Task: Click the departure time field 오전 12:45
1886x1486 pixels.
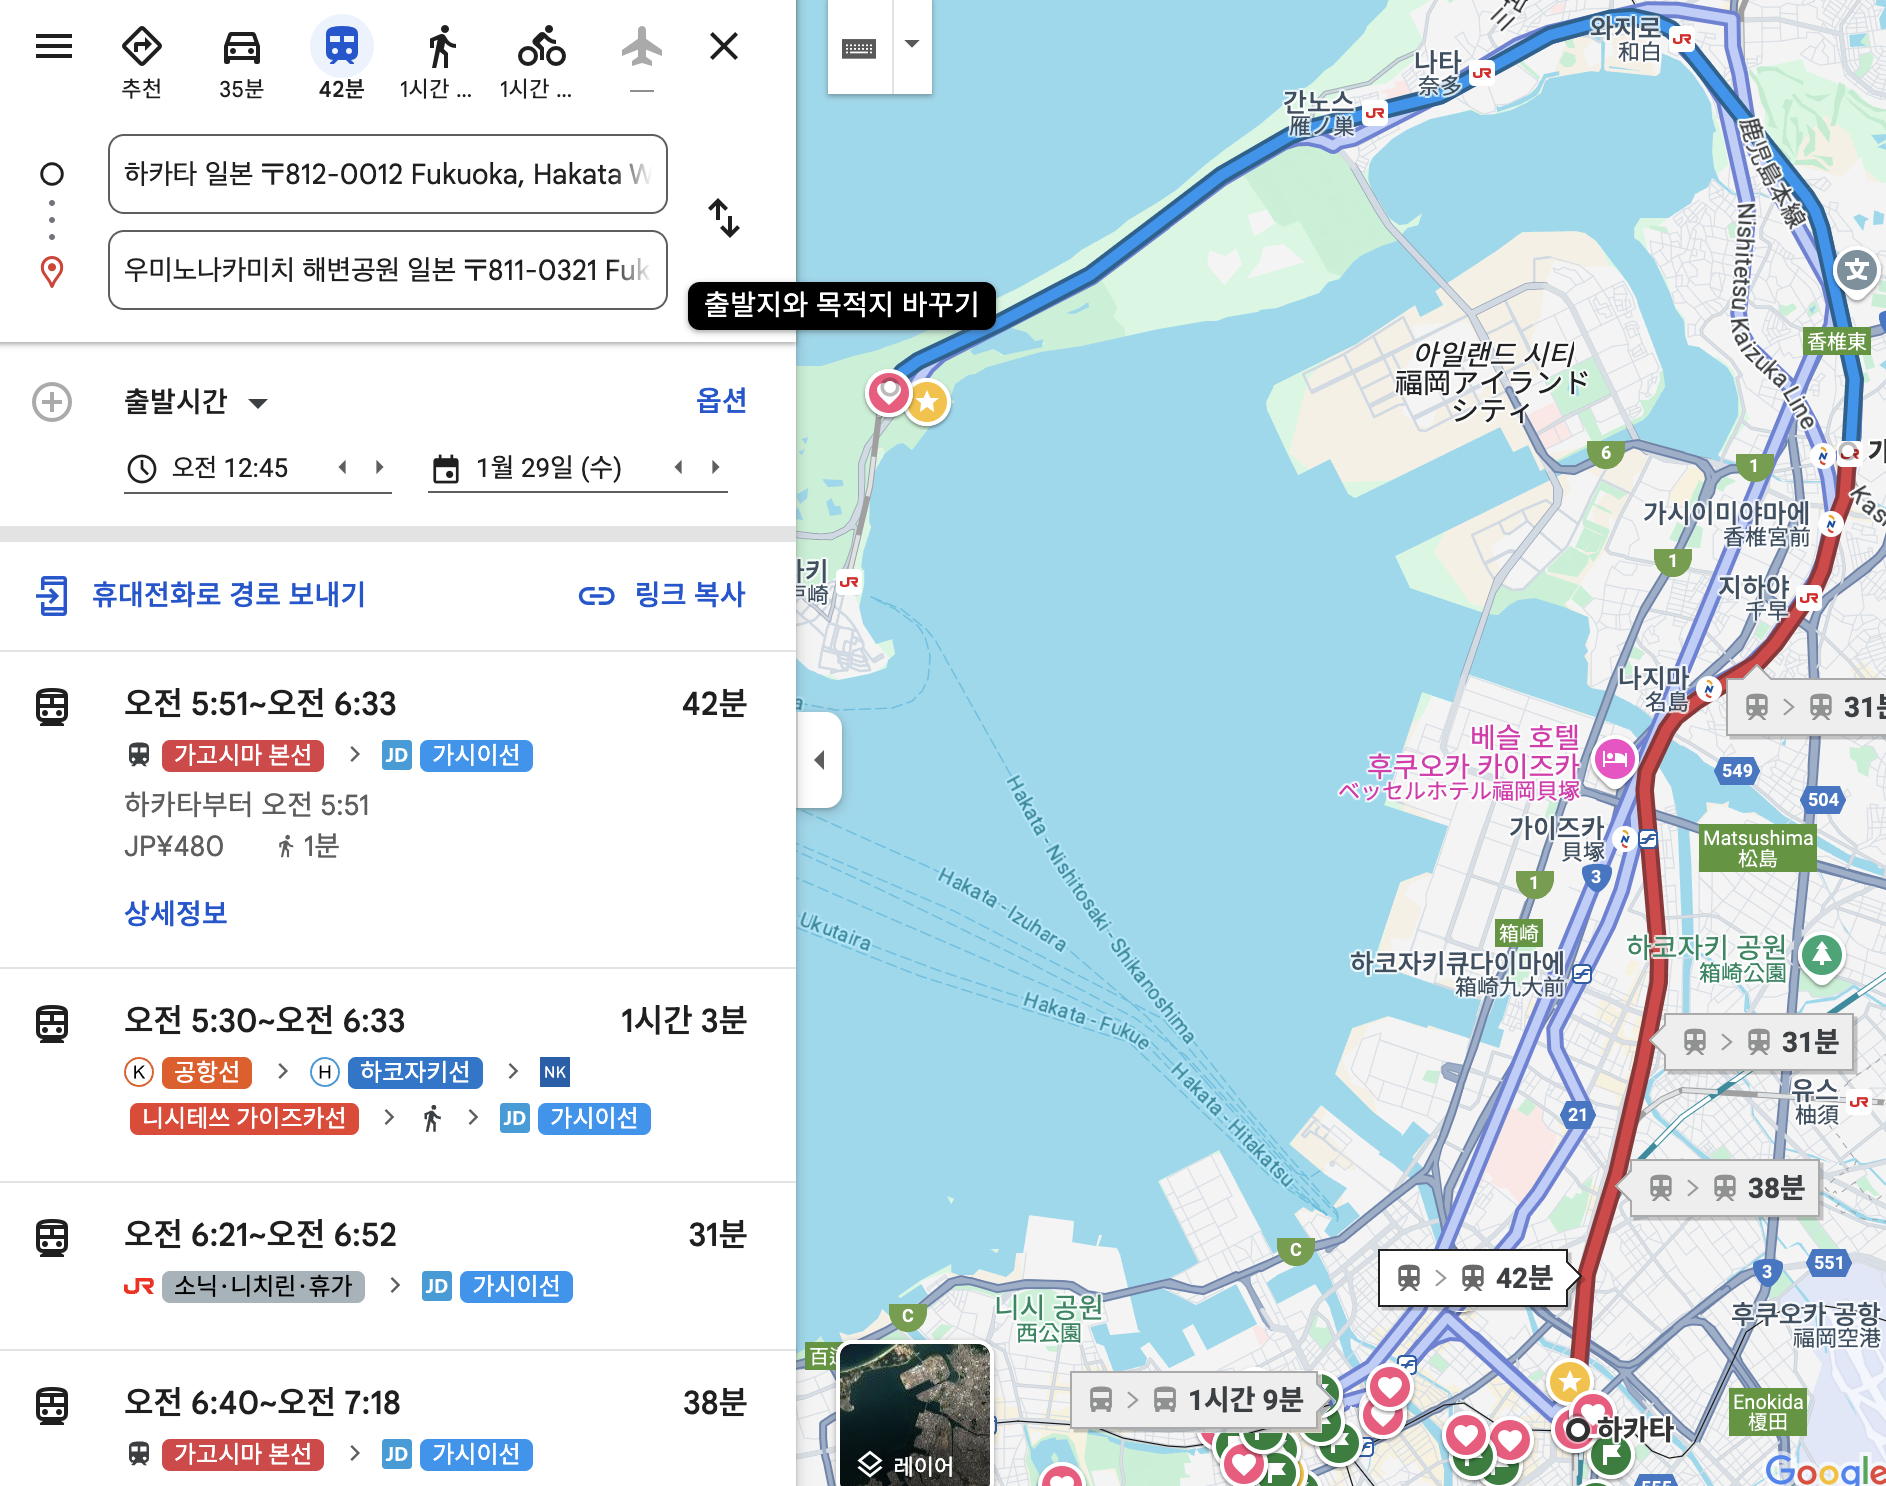Action: pos(230,468)
